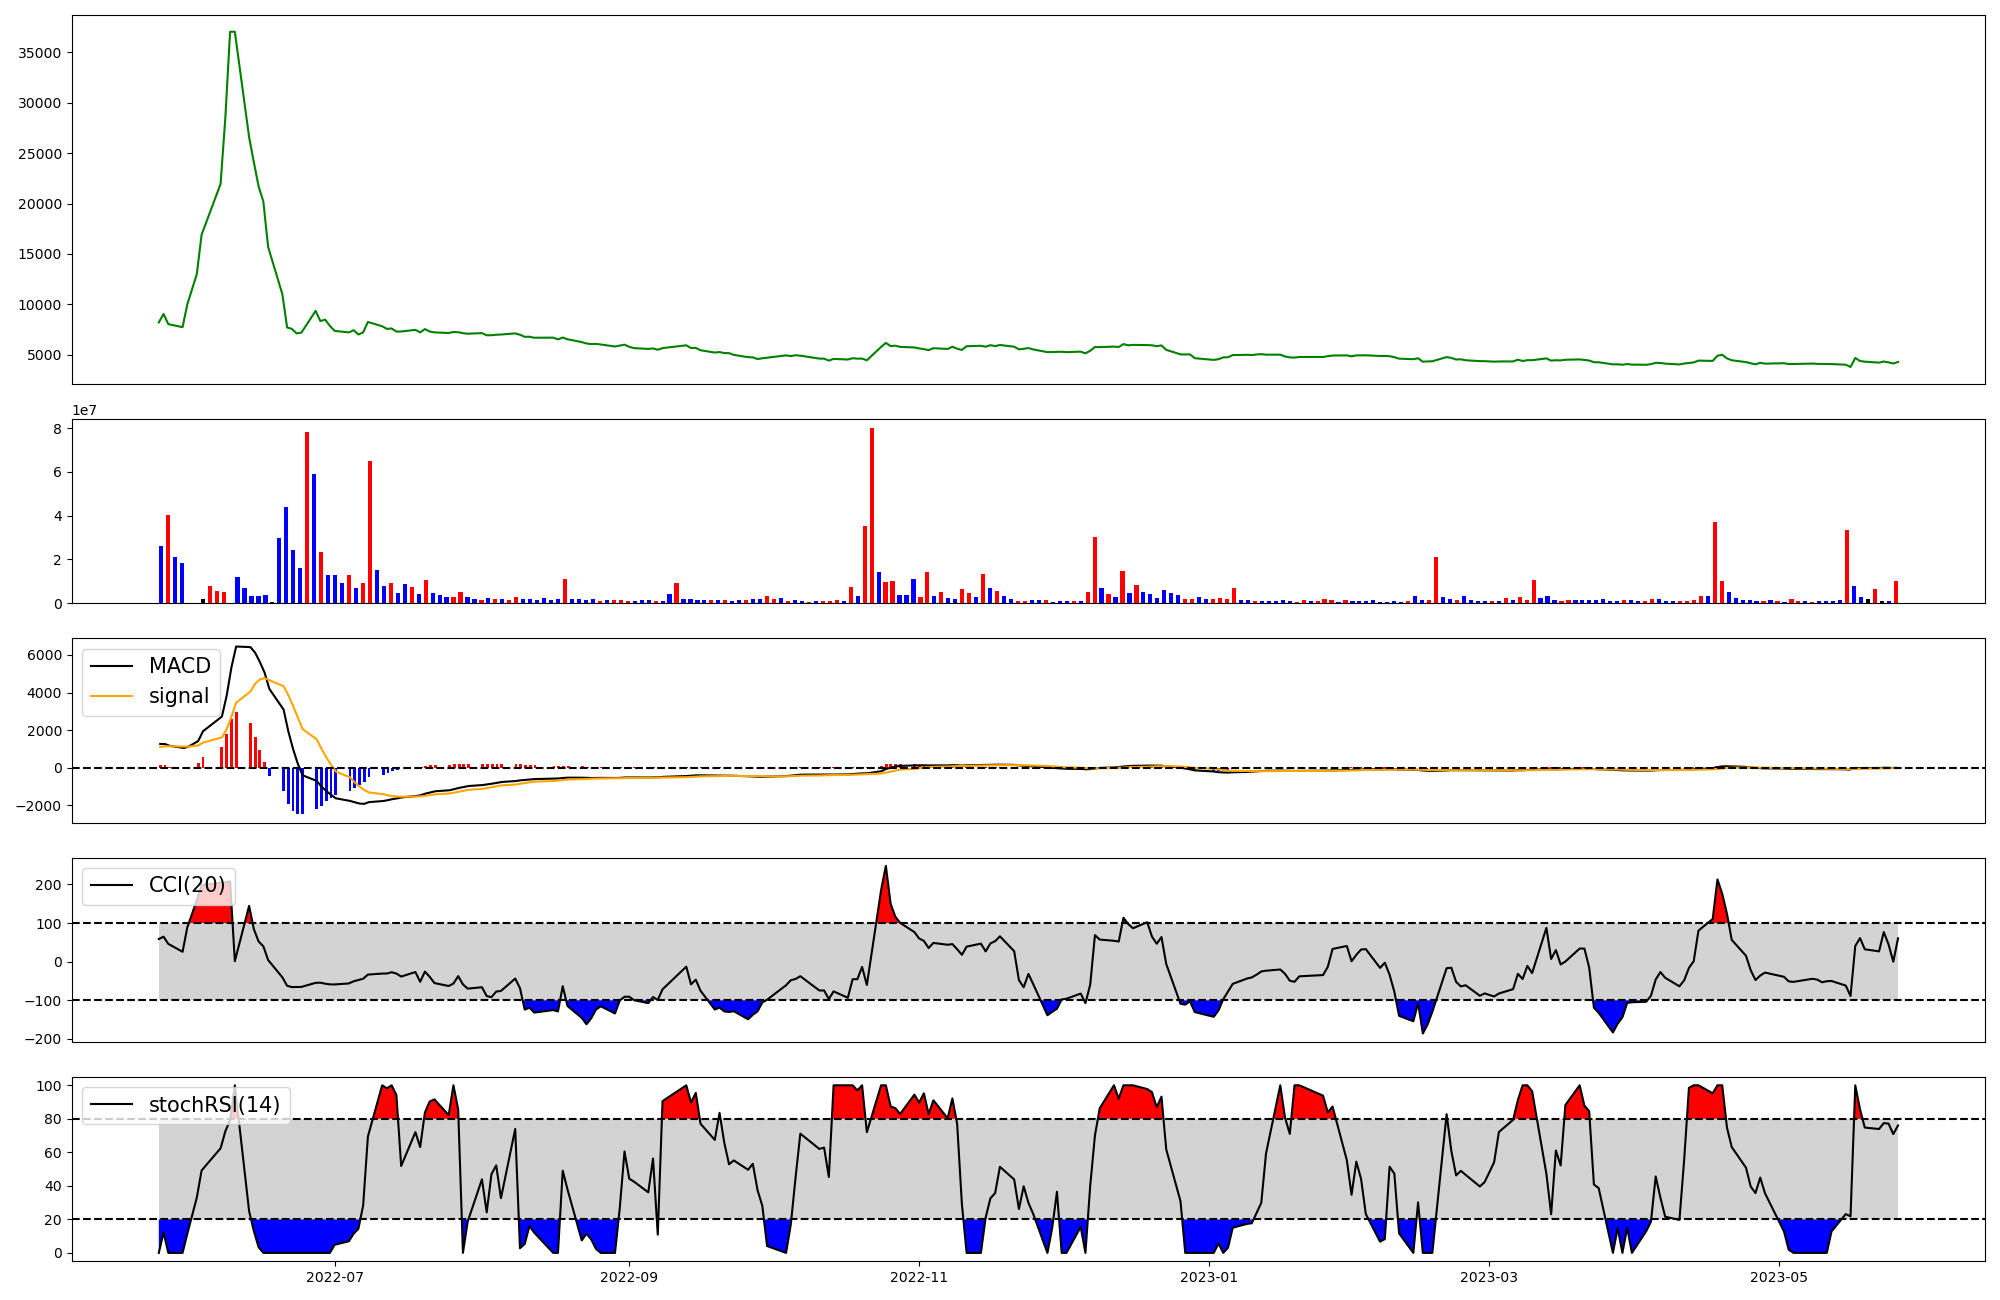Click the 35000 price axis label
The image size is (2000, 1300).
point(40,53)
